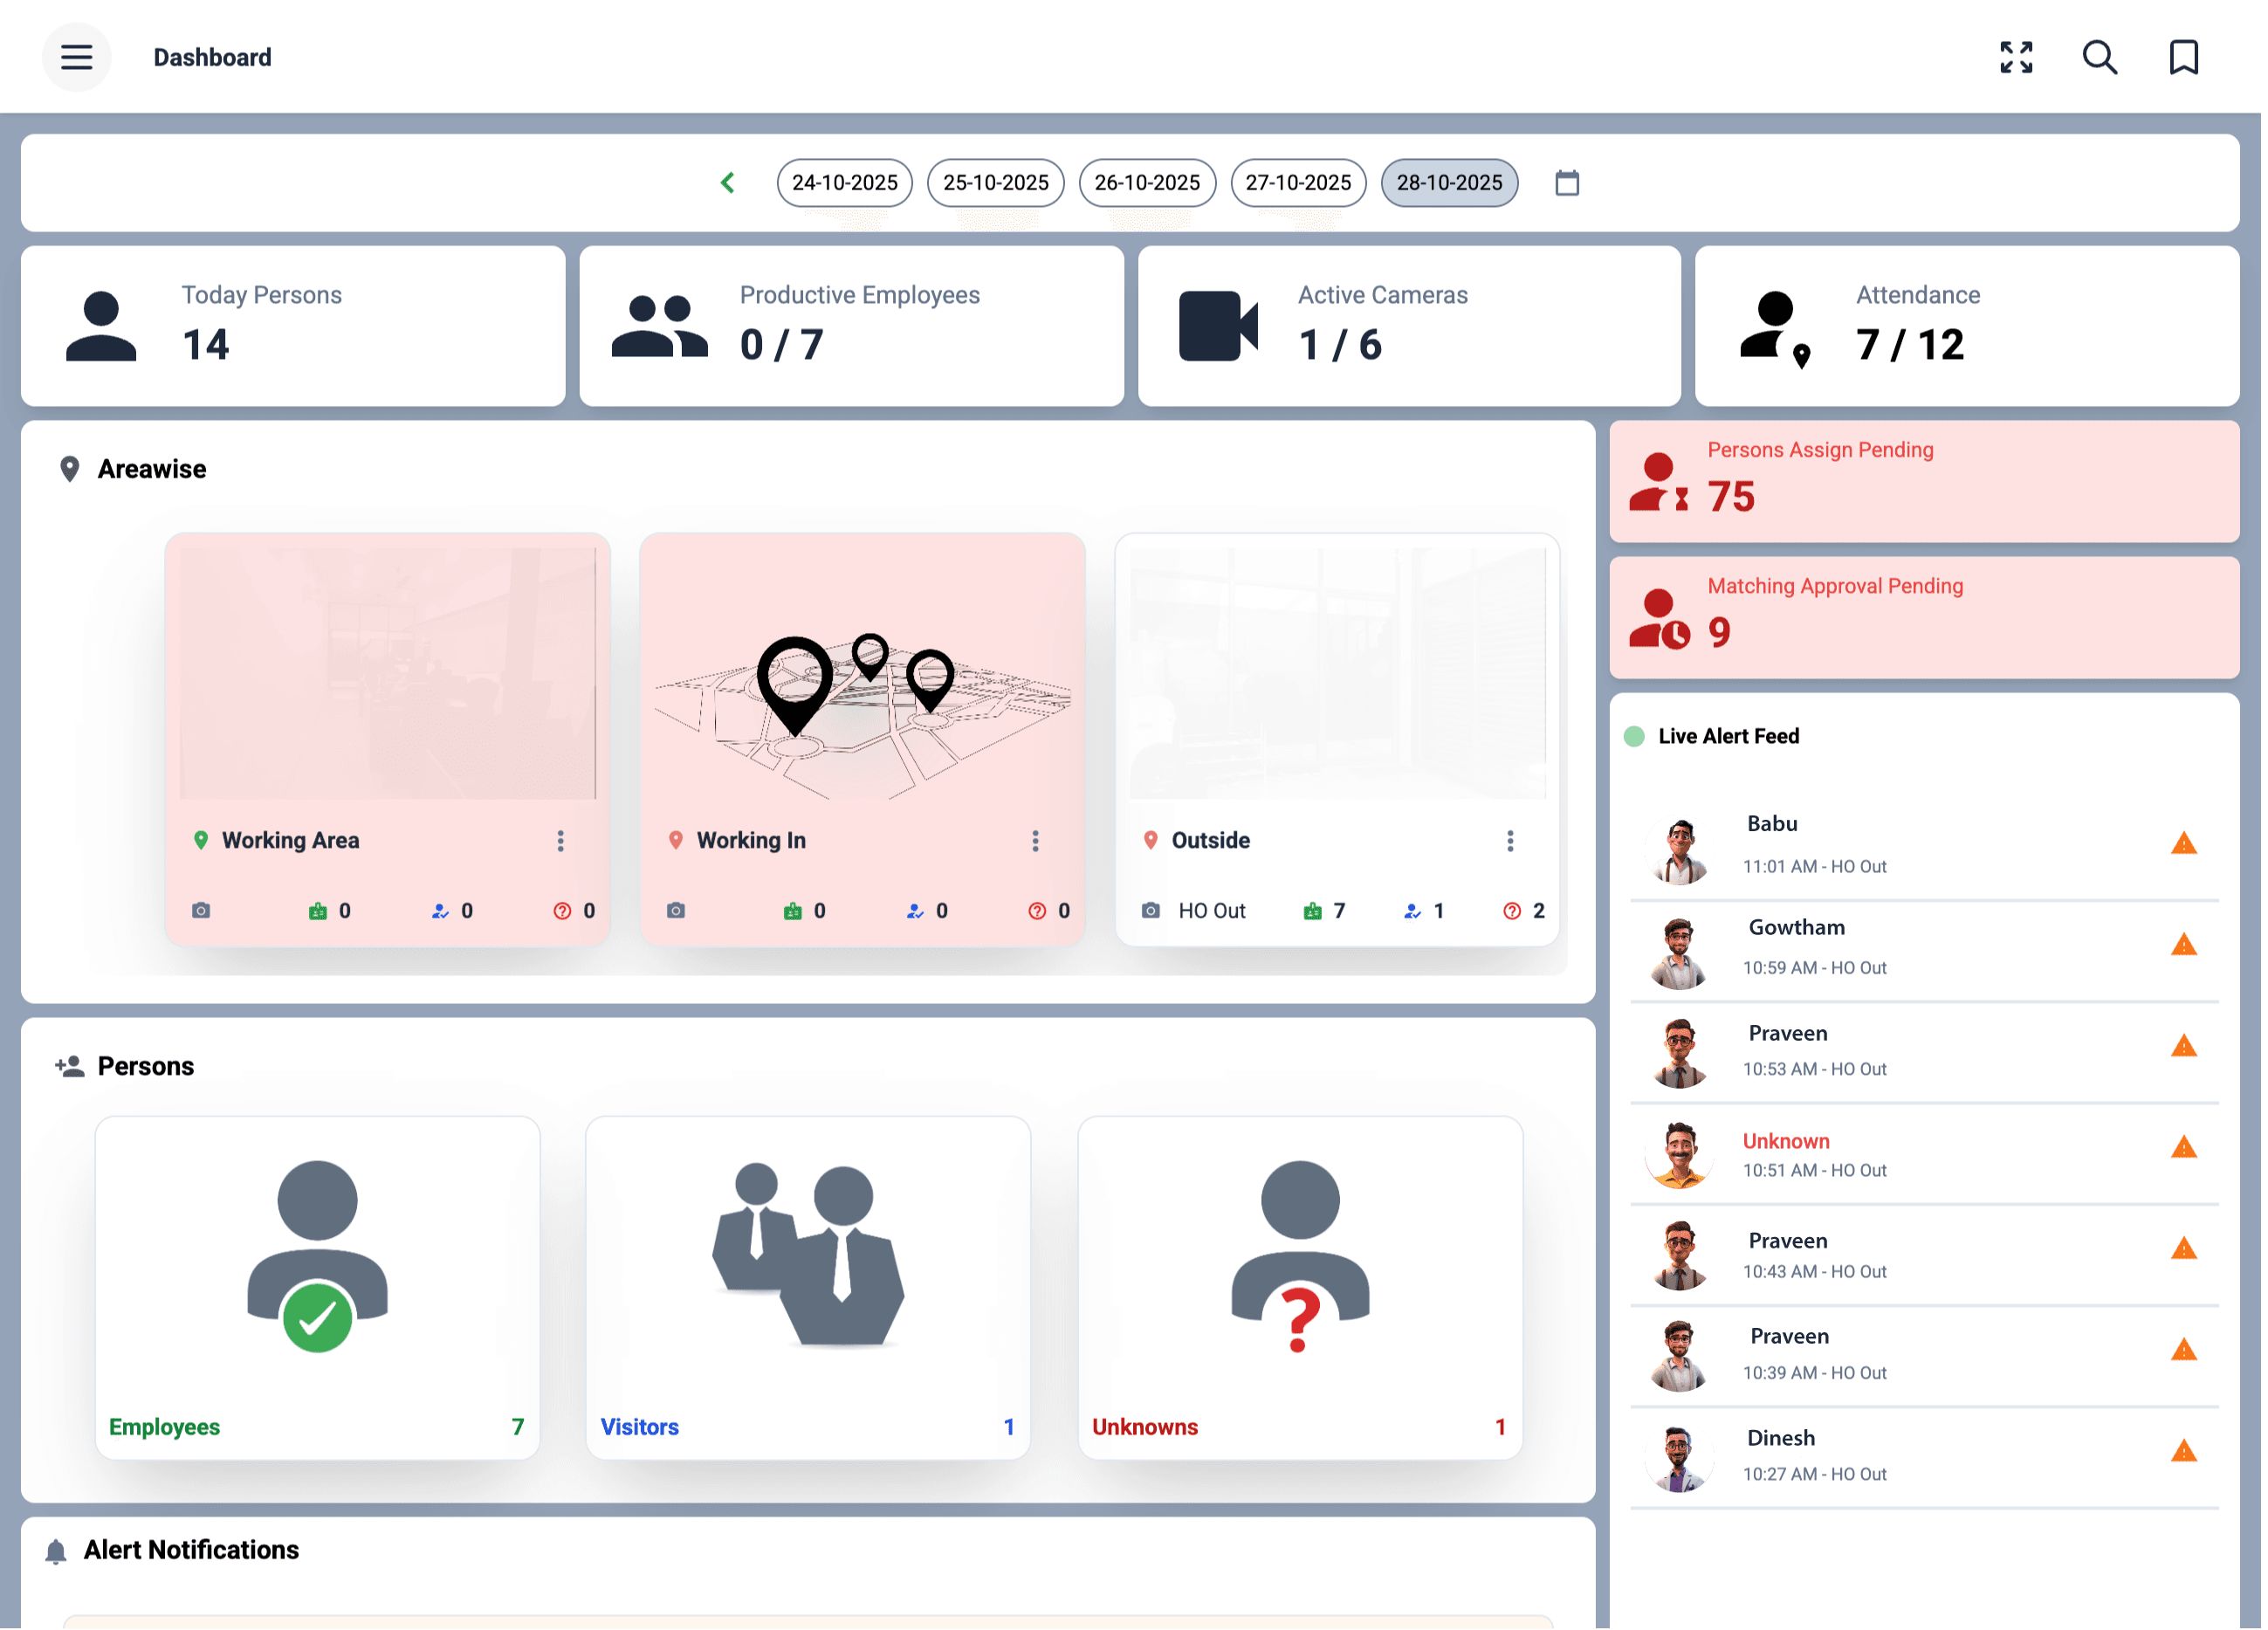Viewport: 2268px width, 1630px height.
Task: Select date 25-10-2025
Action: point(998,183)
